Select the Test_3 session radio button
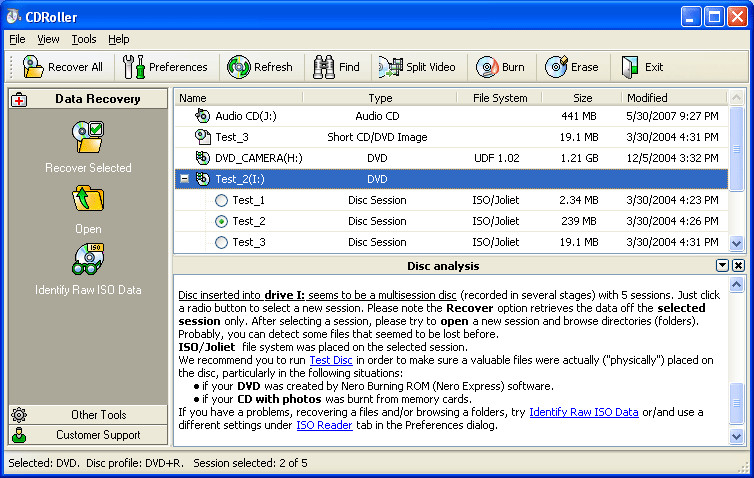 tap(221, 242)
